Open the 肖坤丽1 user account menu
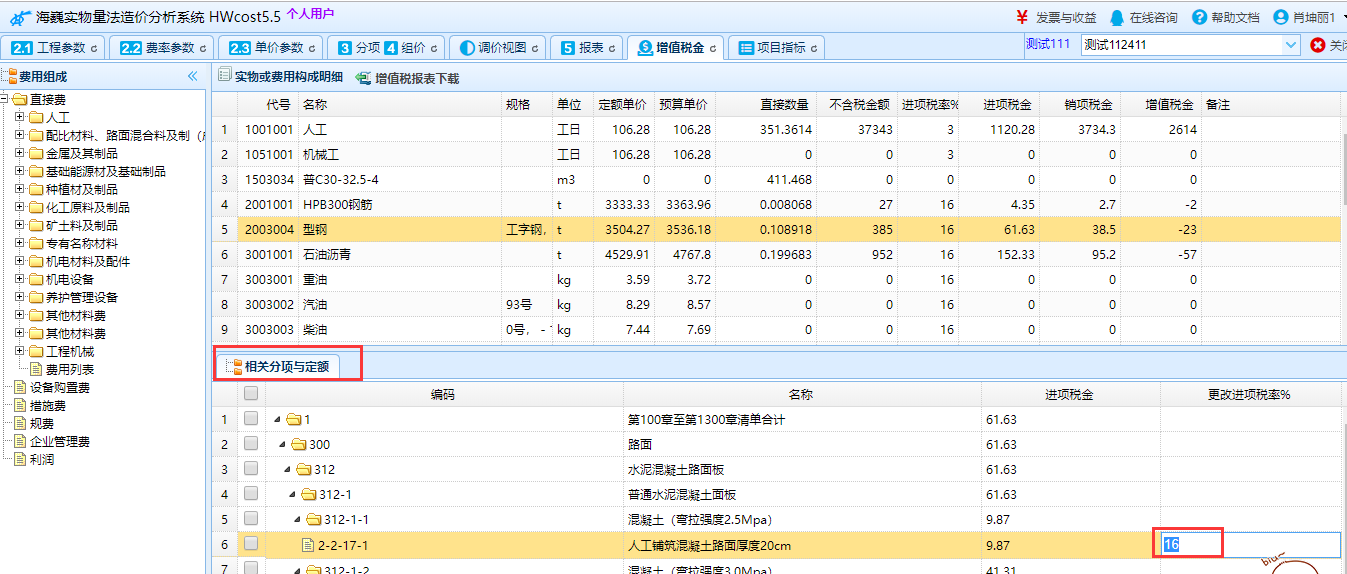 click(1311, 17)
